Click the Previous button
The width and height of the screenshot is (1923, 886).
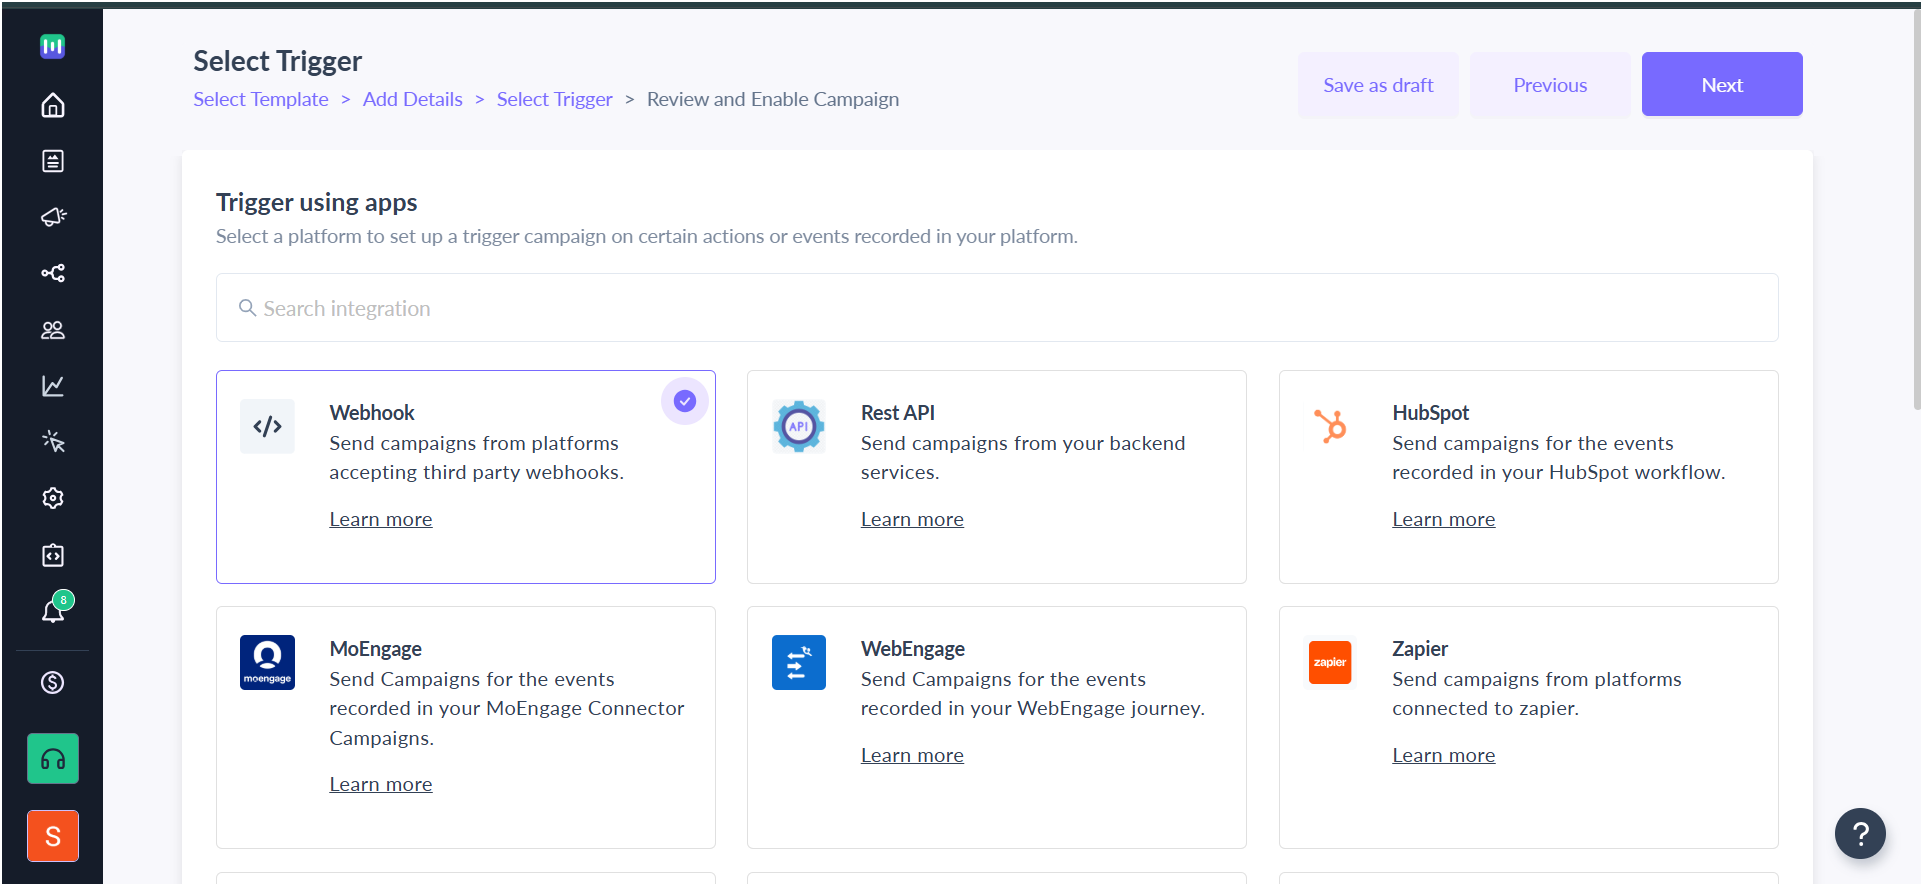click(1550, 85)
